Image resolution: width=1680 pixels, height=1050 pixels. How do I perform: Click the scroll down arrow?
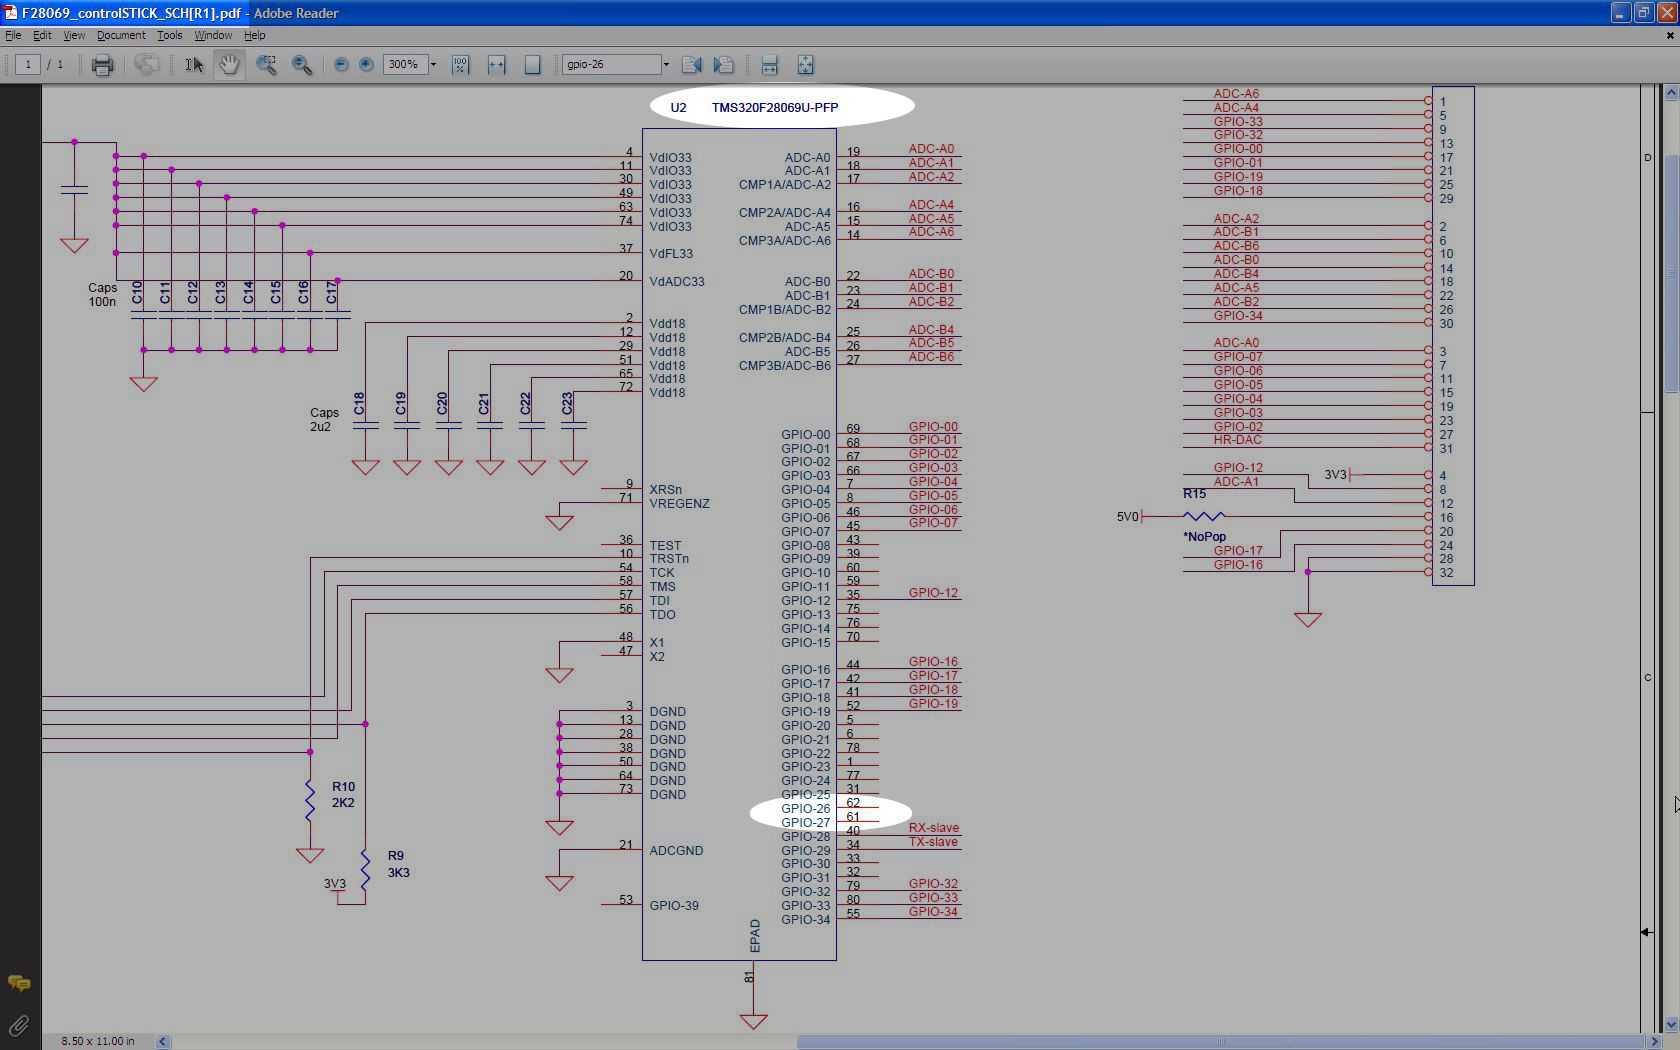[1670, 1025]
